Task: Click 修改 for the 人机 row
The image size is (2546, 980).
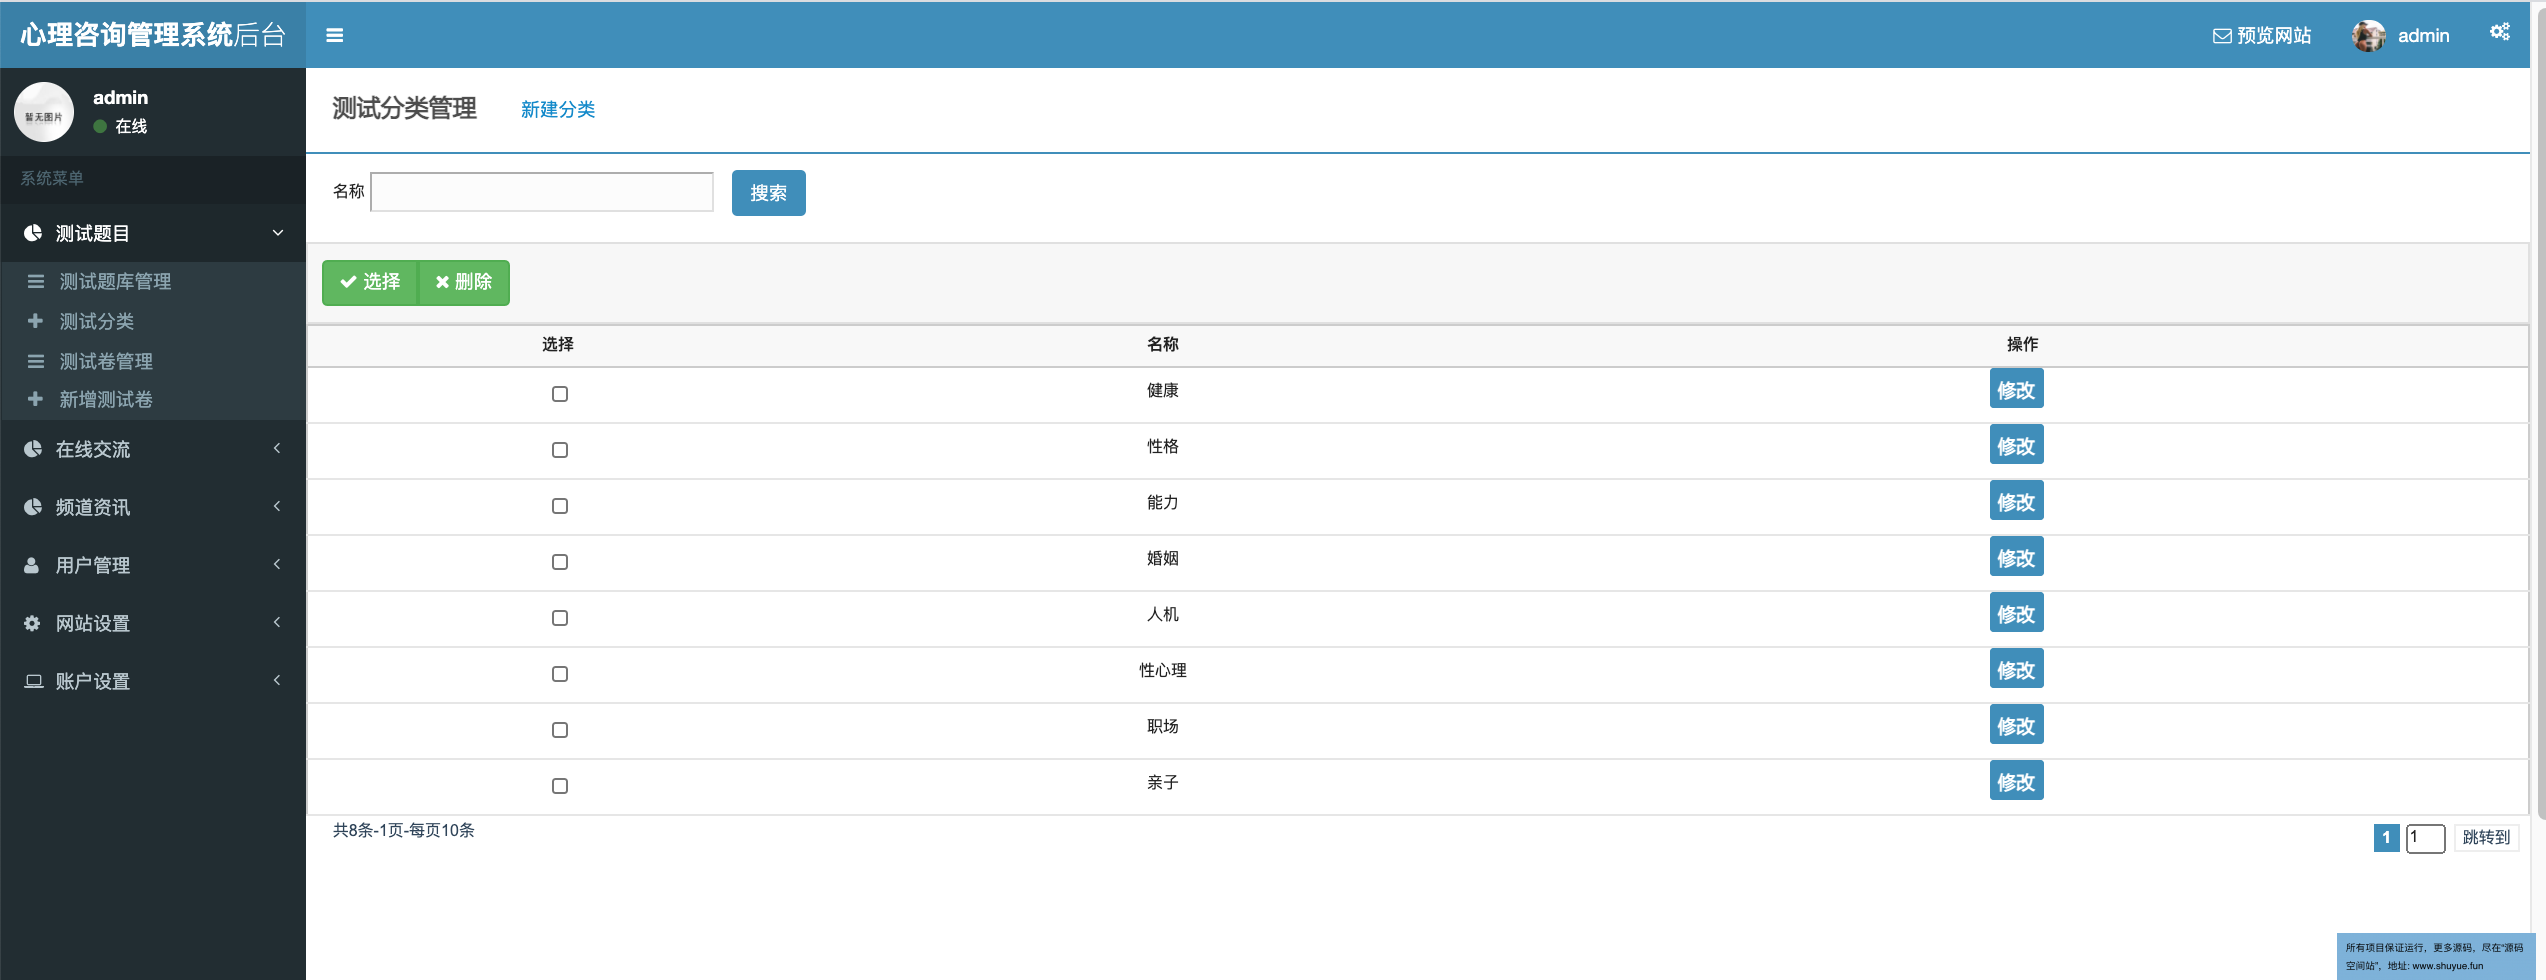Action: (2016, 614)
